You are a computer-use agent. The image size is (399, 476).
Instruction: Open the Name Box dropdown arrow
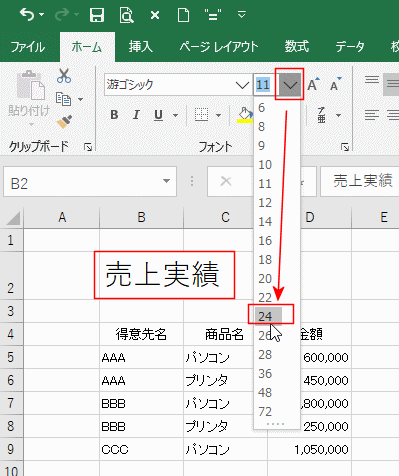point(166,181)
